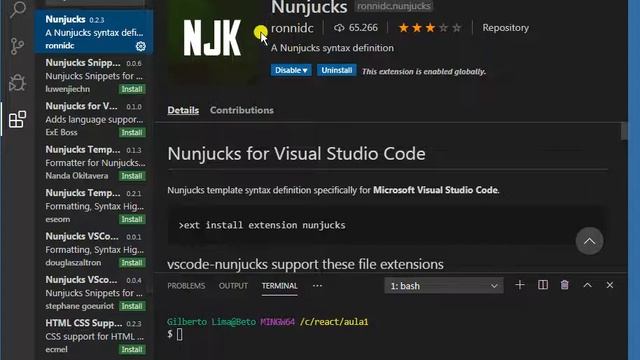640x360 pixels.
Task: Click the 'ext install extension nunjucks' code block
Action: (x=387, y=225)
